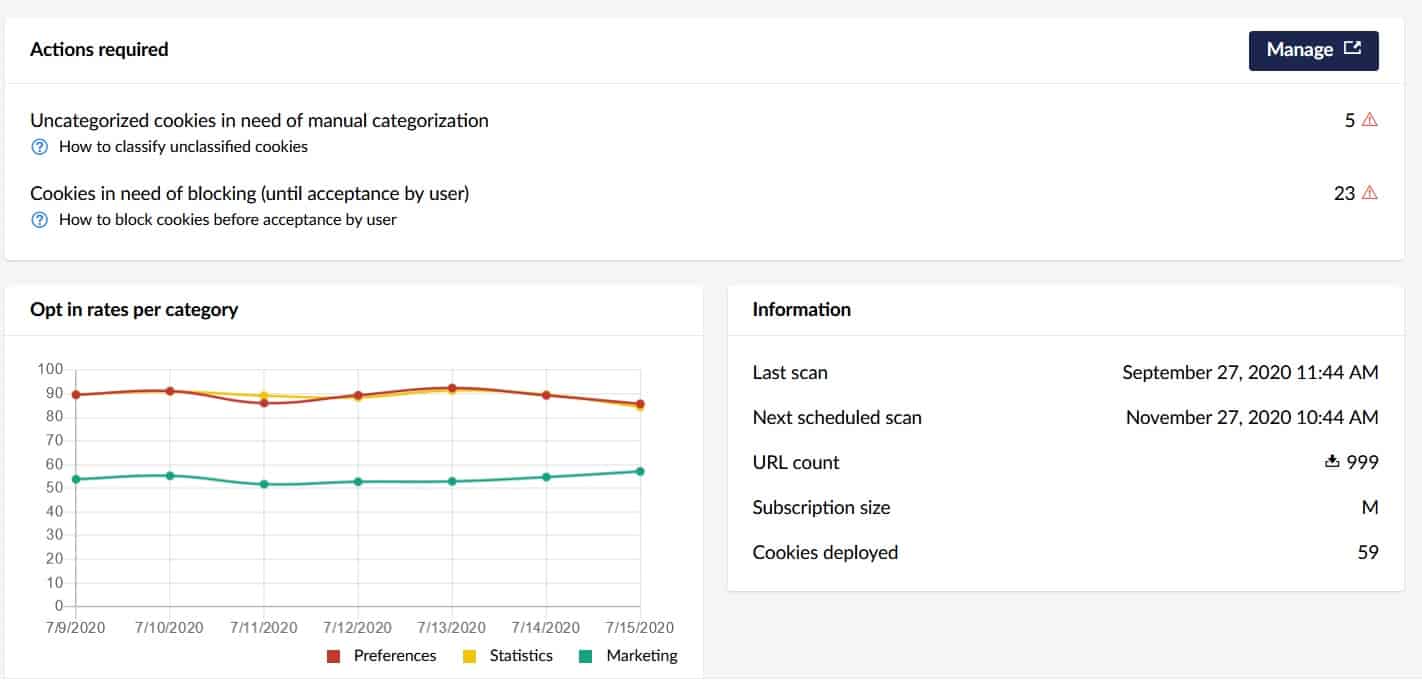The height and width of the screenshot is (682, 1422).
Task: Click the Subscription size value M
Action: (1370, 507)
